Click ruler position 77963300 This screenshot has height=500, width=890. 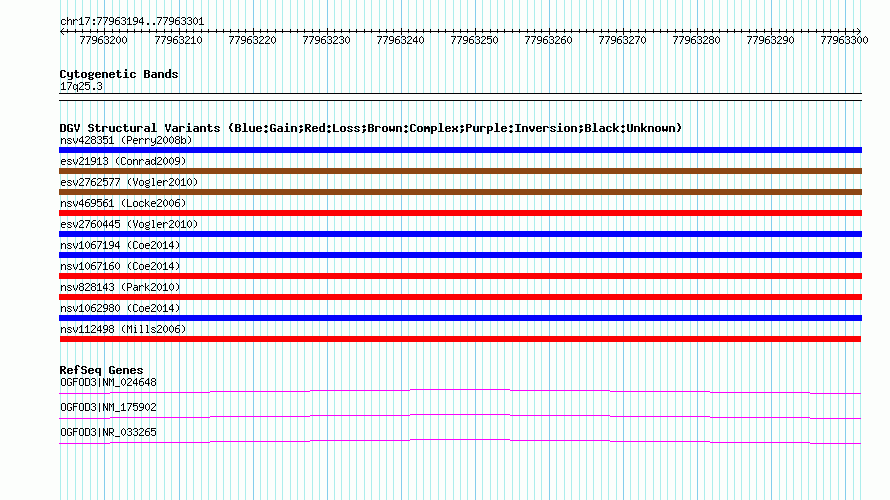click(x=844, y=40)
